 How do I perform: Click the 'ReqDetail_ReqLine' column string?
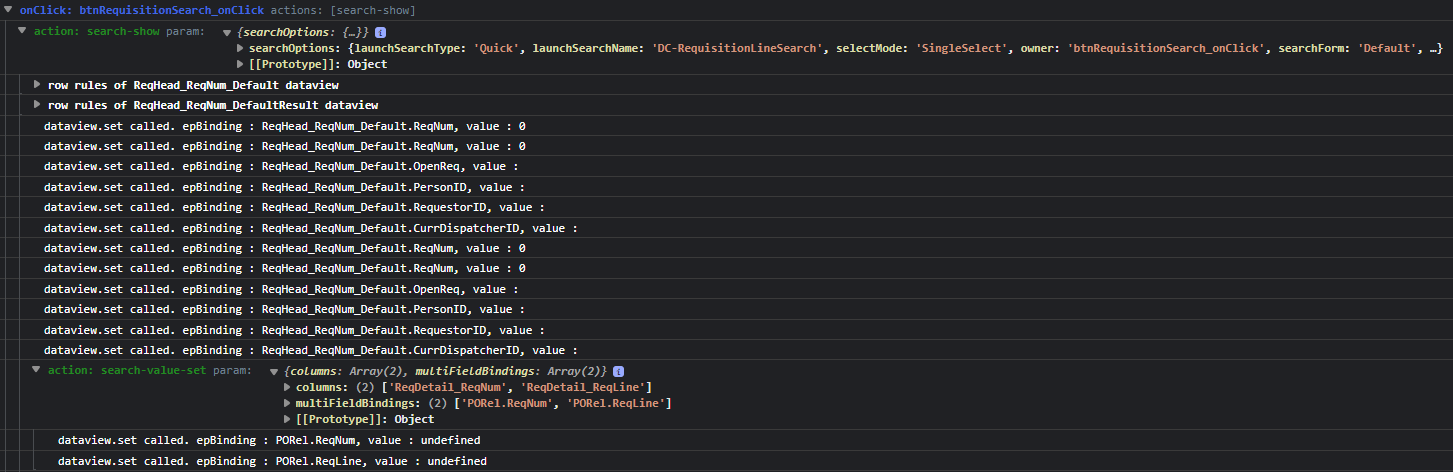tap(589, 387)
